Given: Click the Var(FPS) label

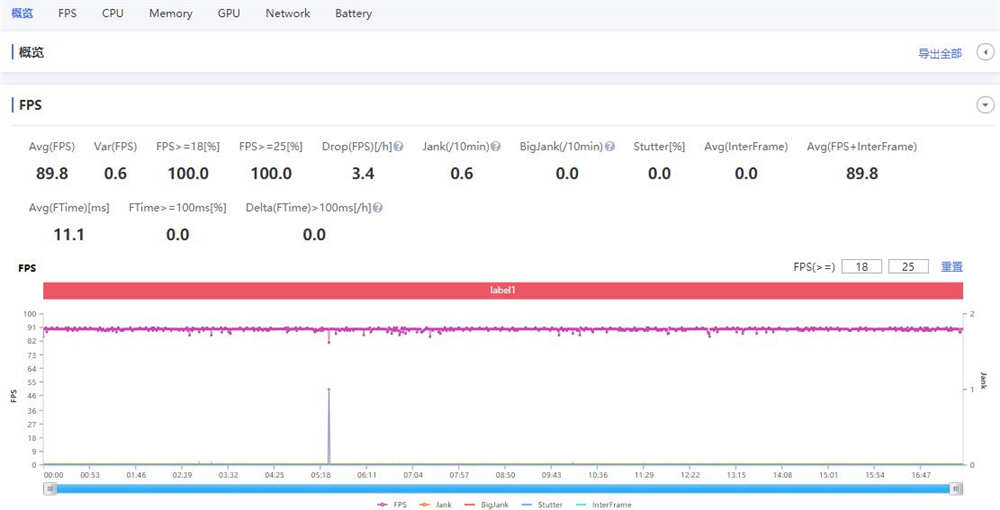Looking at the screenshot, I should point(115,147).
